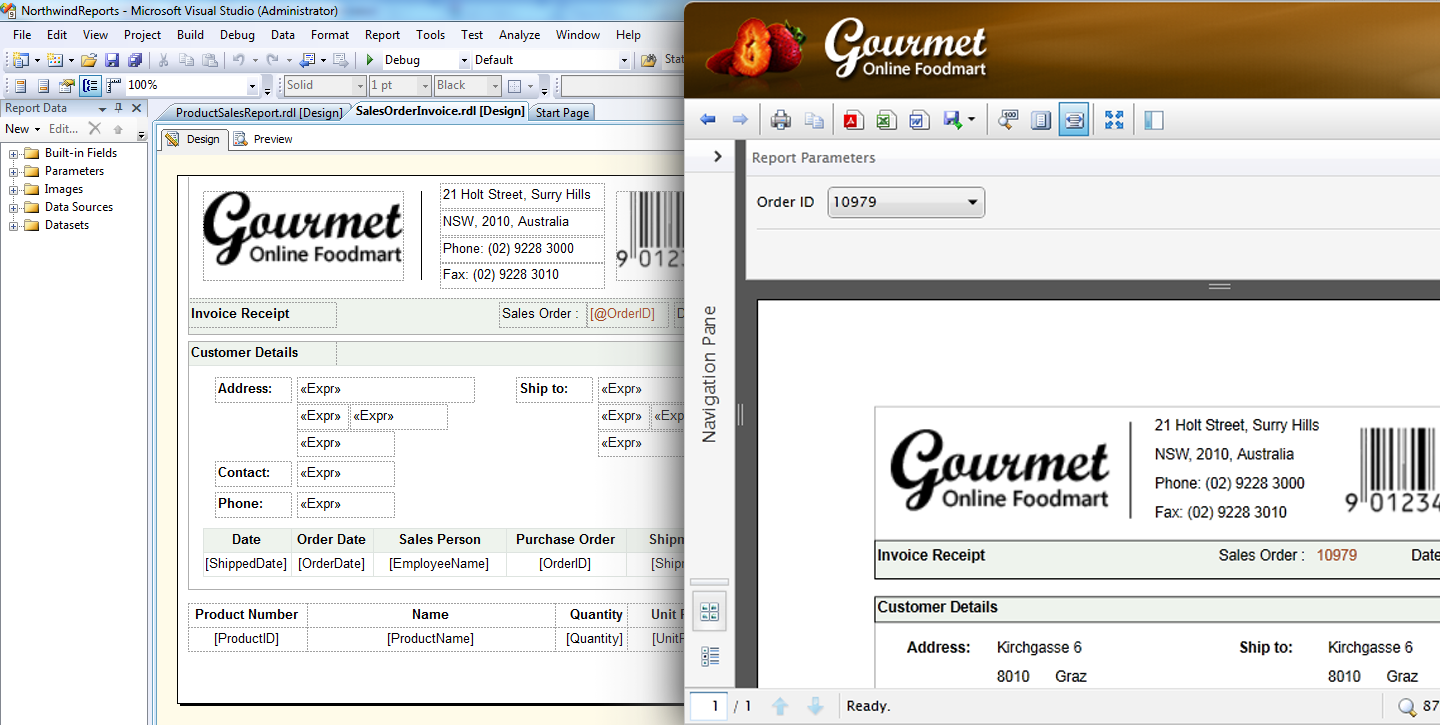Click the thumbnails view icon in navigation pane
This screenshot has width=1440, height=725.
(710, 612)
